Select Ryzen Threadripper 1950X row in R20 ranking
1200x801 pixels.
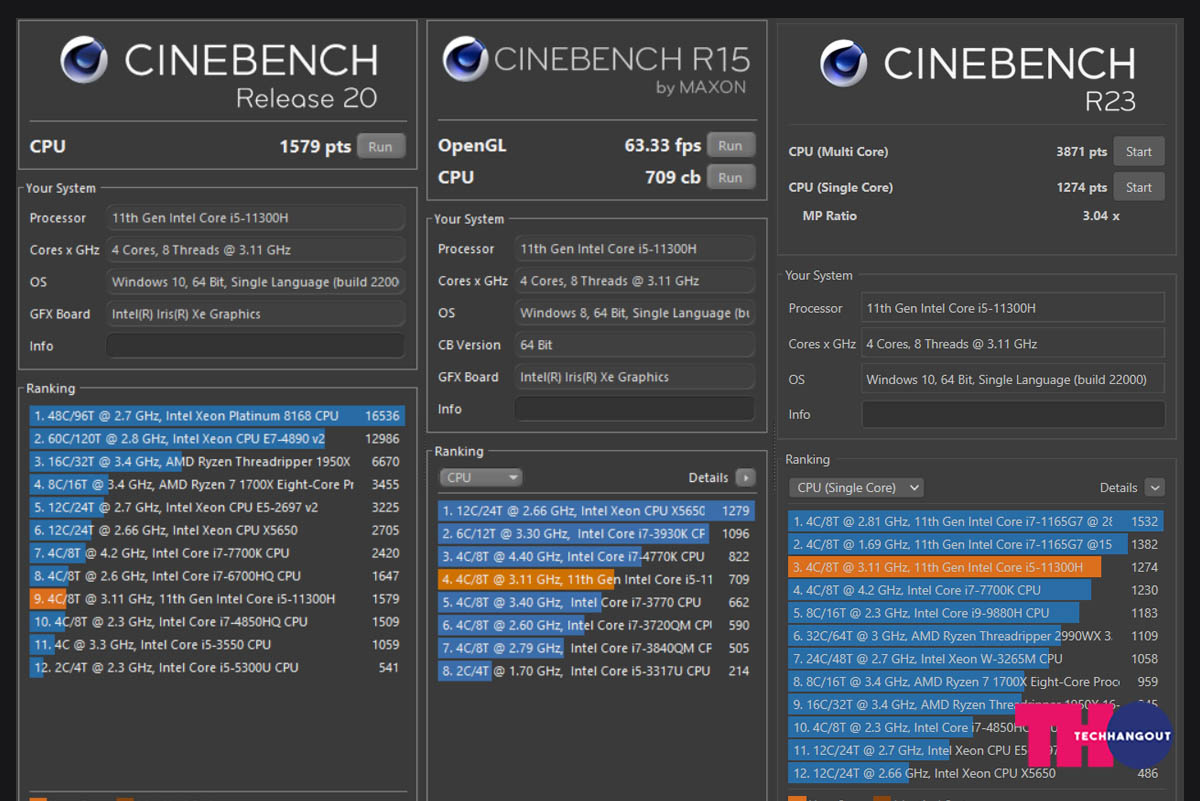tap(217, 462)
